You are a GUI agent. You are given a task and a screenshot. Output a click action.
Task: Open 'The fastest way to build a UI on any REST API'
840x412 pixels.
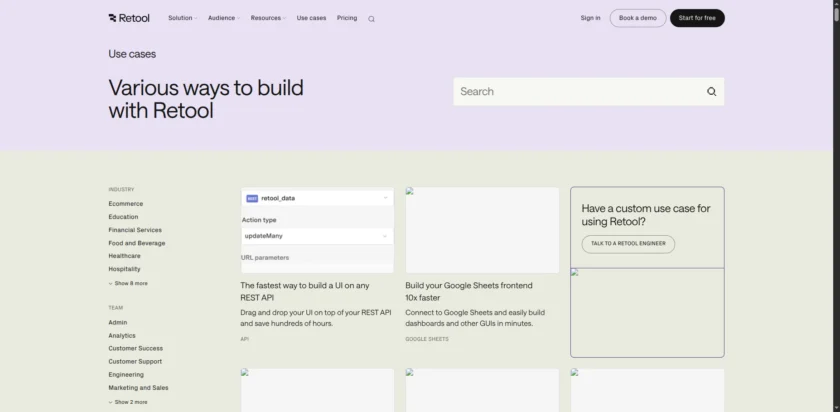[305, 291]
